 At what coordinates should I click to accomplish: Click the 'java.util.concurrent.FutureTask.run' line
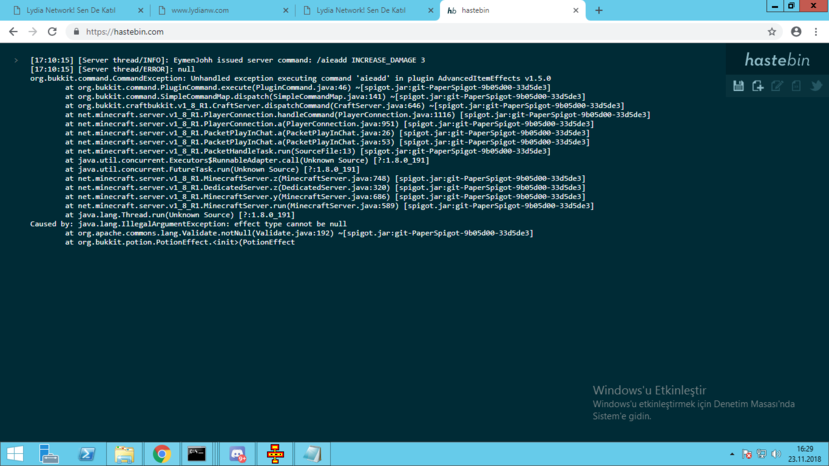(x=212, y=169)
